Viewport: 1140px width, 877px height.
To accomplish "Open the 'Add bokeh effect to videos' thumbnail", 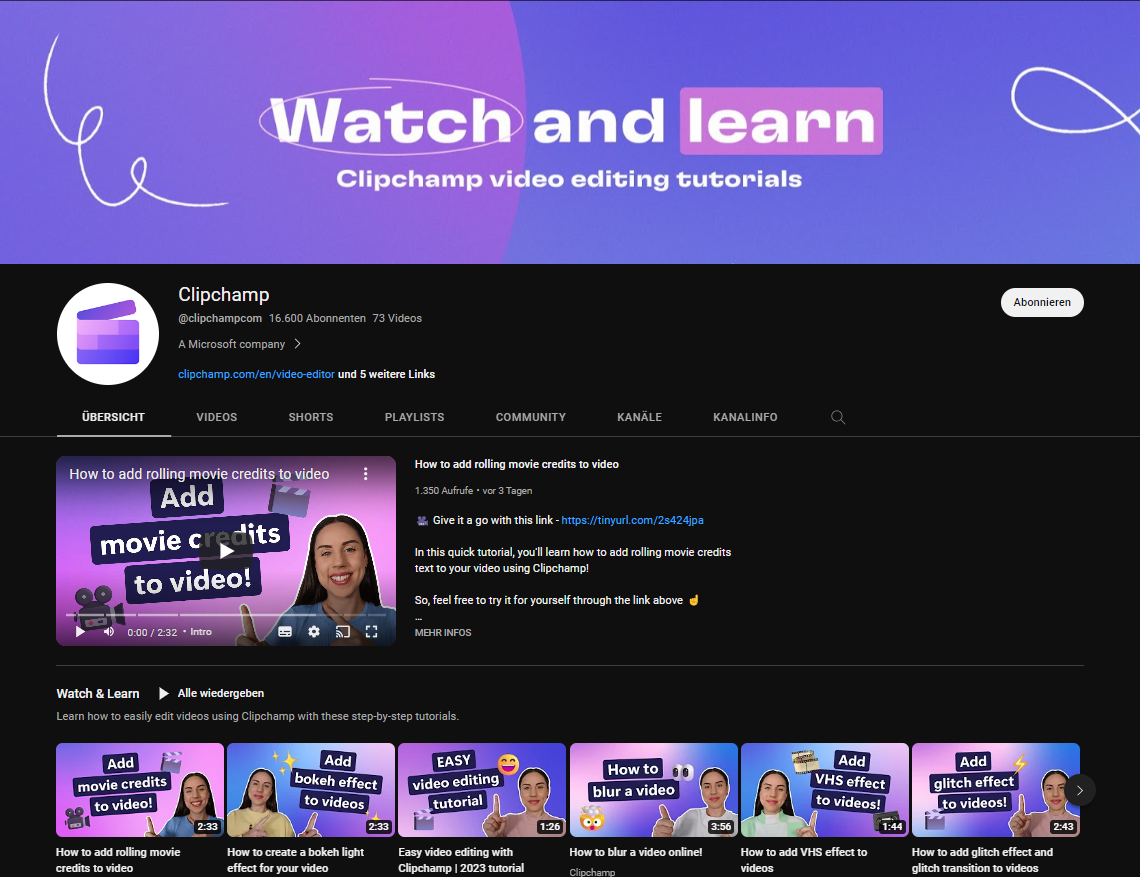I will pyautogui.click(x=311, y=790).
